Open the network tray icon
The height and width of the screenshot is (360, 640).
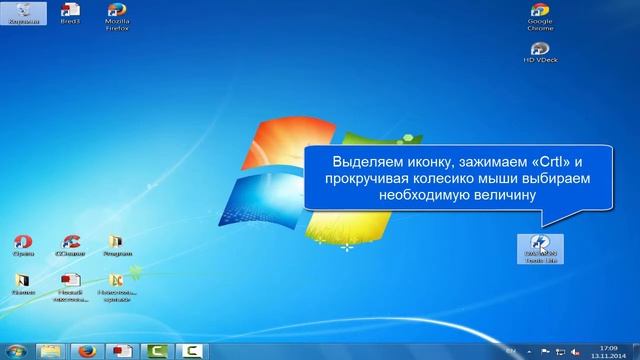[x=560, y=351]
